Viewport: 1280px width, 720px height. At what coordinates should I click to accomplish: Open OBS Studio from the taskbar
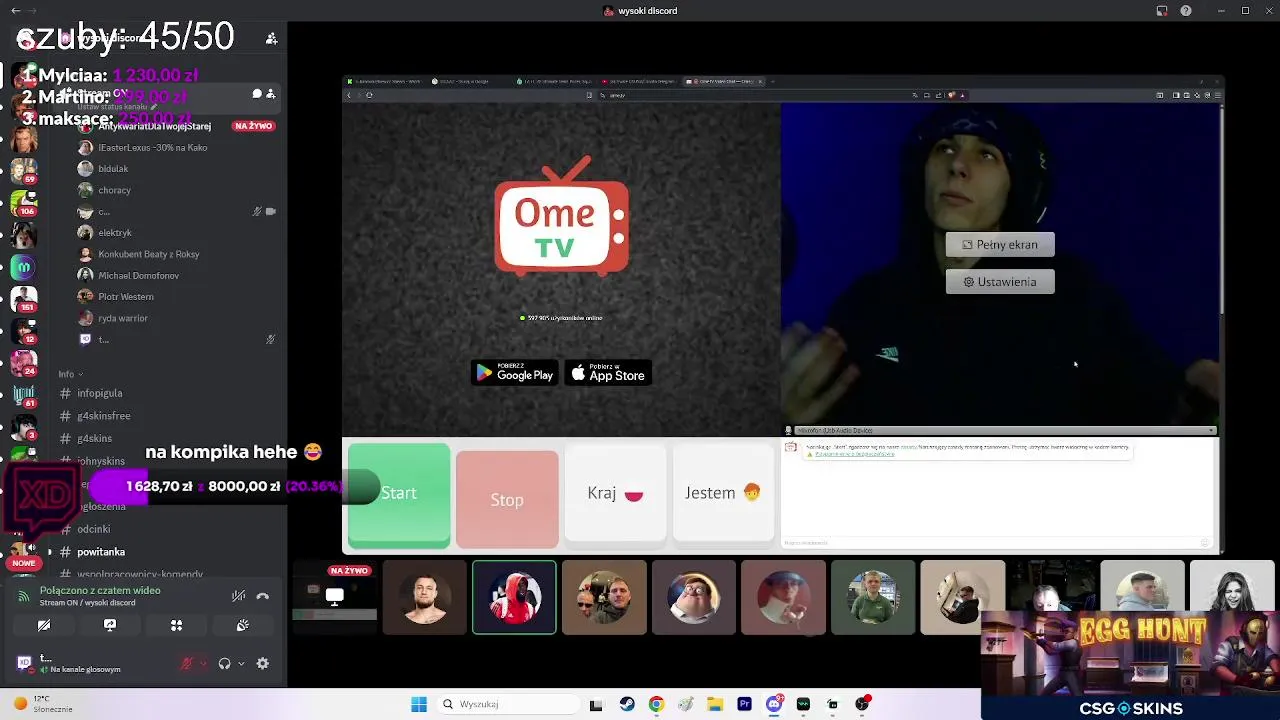tap(862, 704)
